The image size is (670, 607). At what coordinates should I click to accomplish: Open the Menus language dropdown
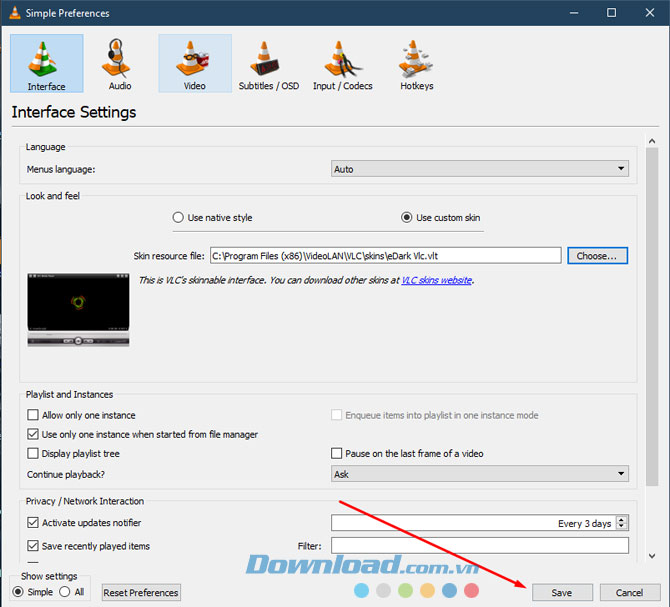[479, 169]
